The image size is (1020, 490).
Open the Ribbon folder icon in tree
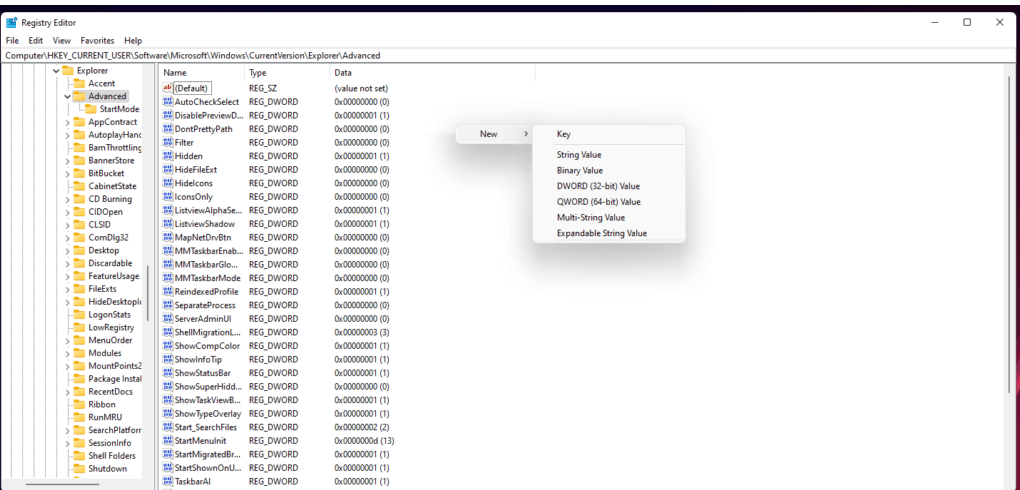[79, 404]
